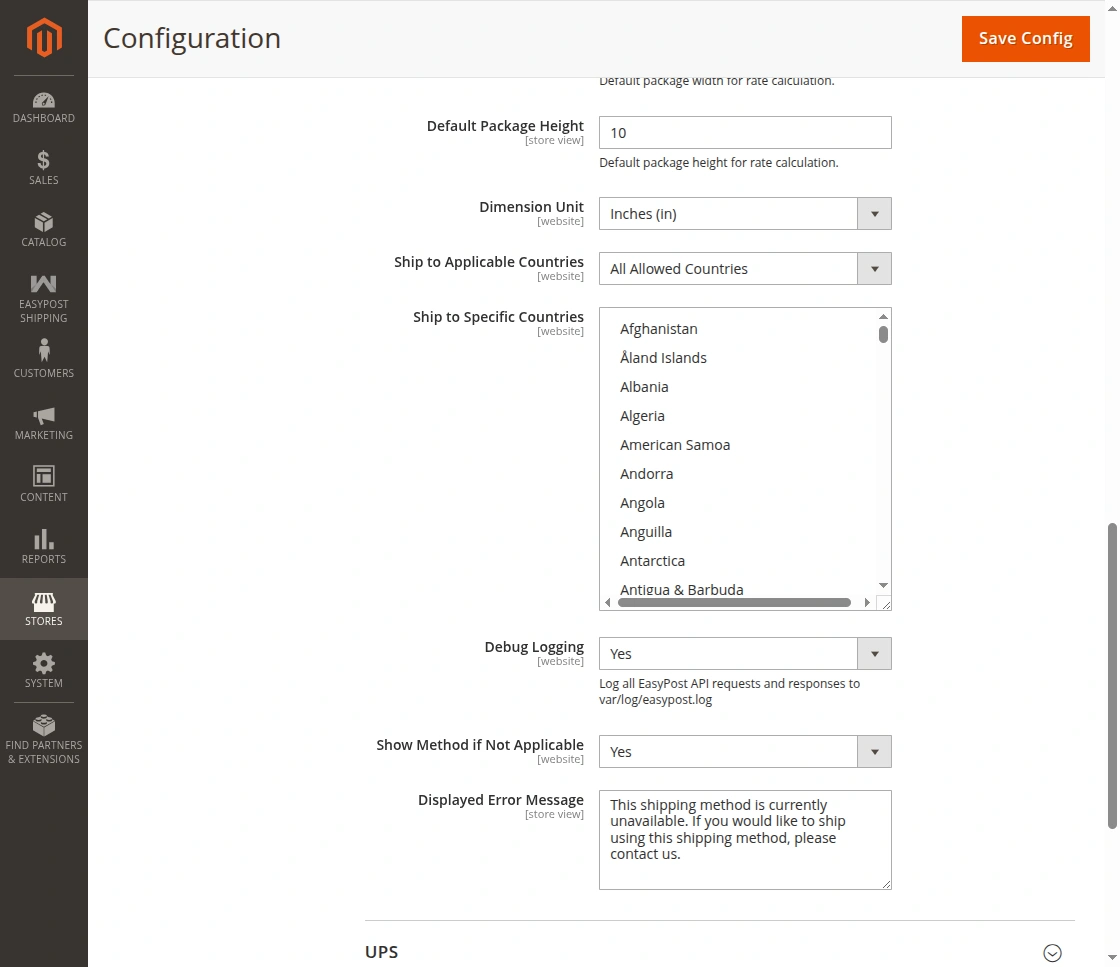Click the Default package height help text
Image resolution: width=1120 pixels, height=967 pixels.
(719, 163)
